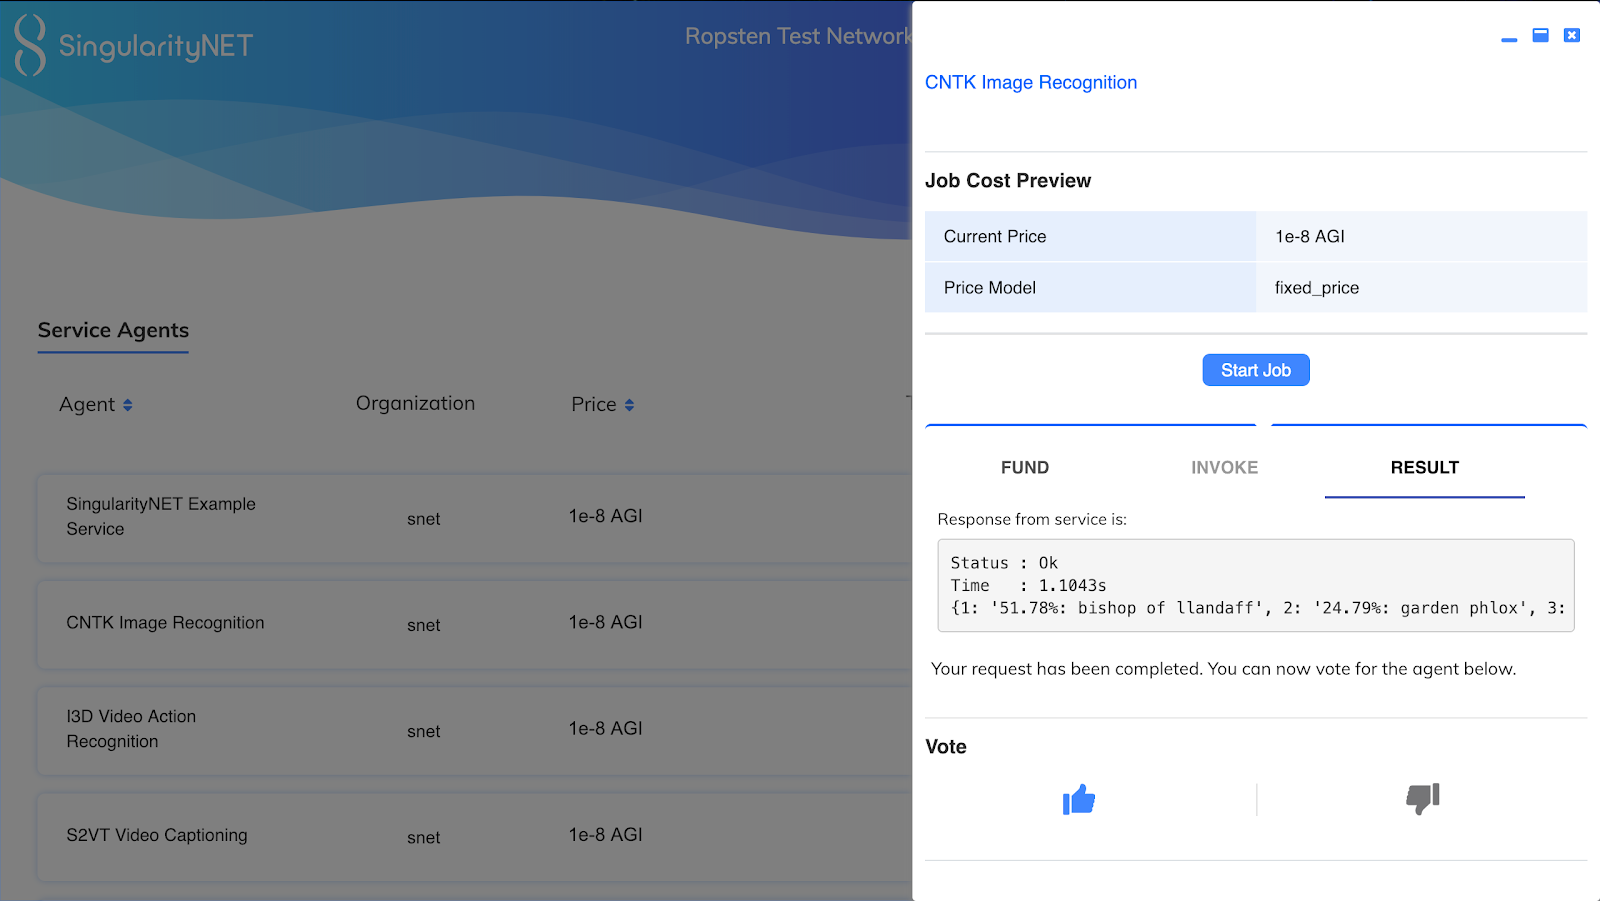
Task: Click the Price Model label cell
Action: coord(1090,287)
